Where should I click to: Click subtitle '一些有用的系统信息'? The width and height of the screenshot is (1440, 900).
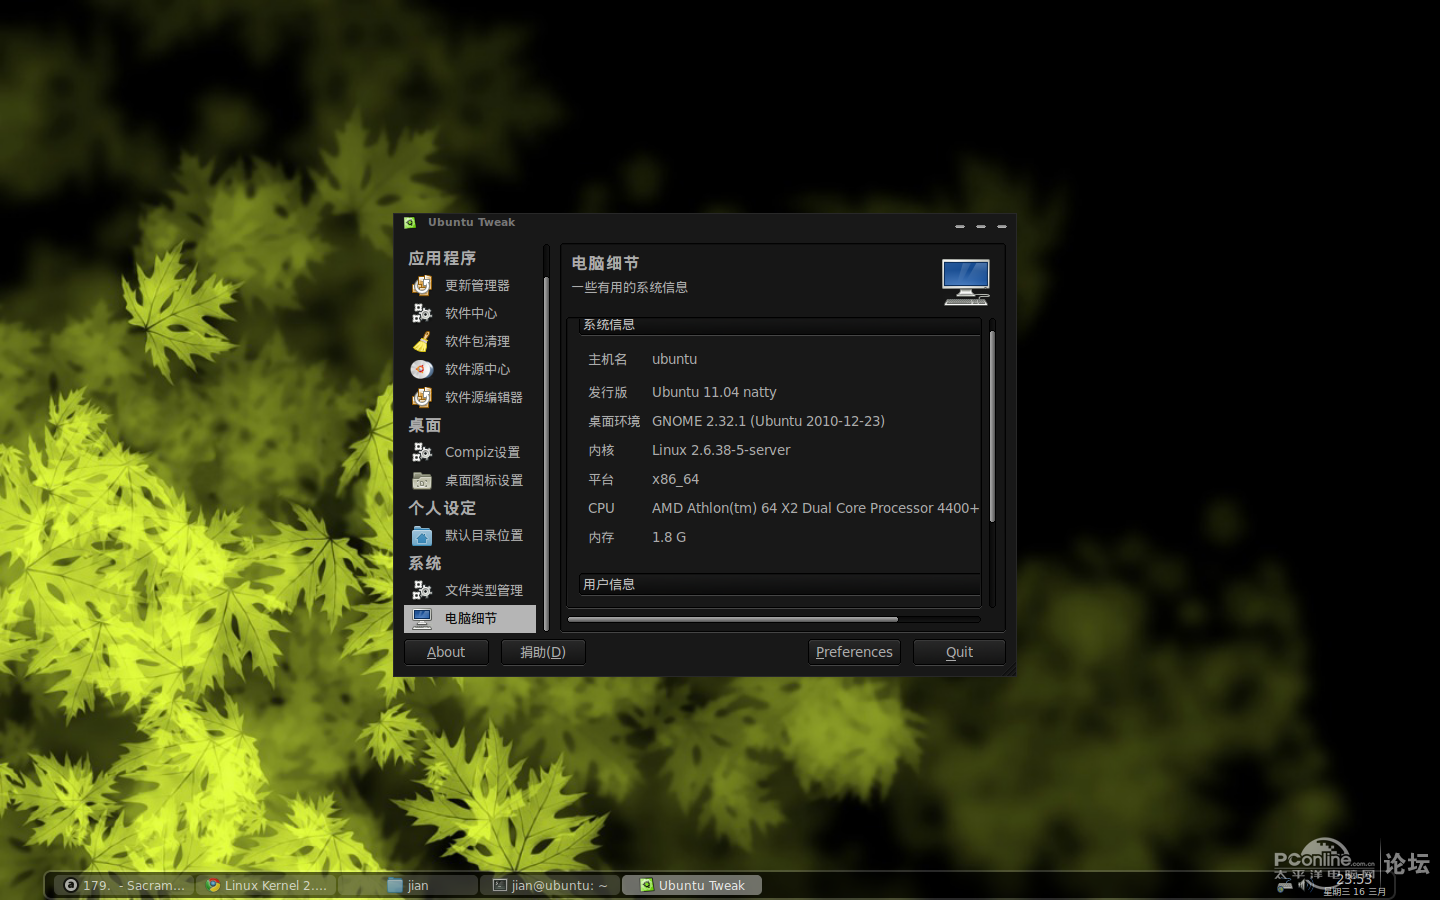pos(630,287)
